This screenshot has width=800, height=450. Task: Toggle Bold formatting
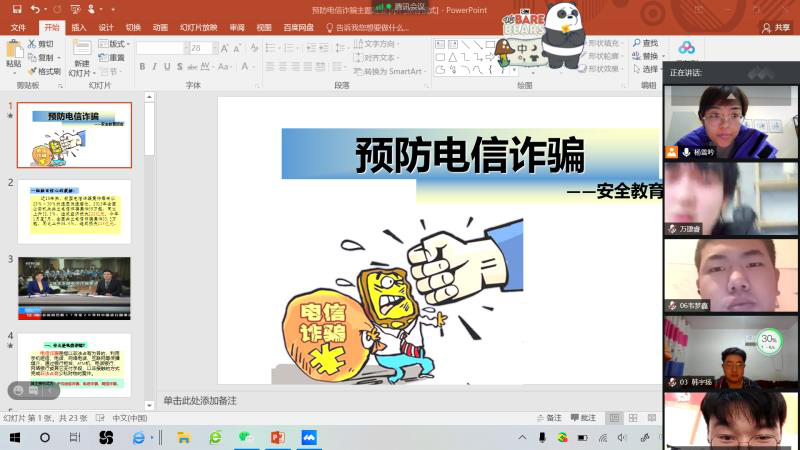pyautogui.click(x=142, y=67)
